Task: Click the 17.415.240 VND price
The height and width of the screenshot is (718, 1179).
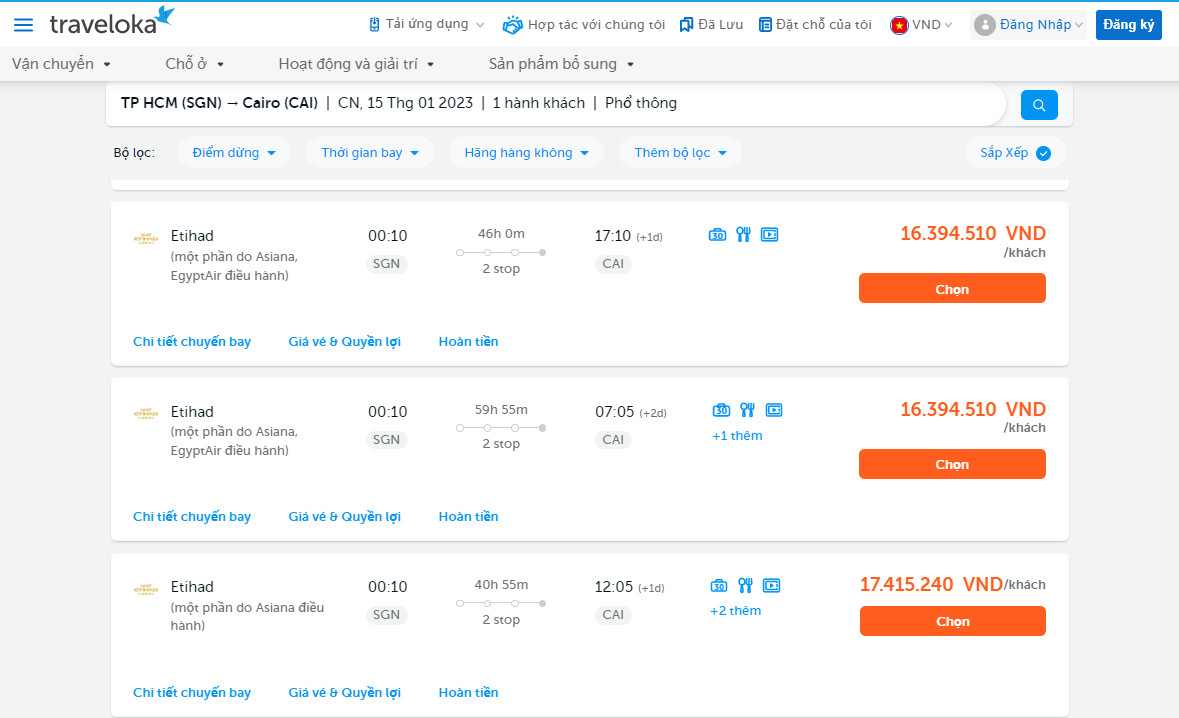Action: (x=931, y=584)
